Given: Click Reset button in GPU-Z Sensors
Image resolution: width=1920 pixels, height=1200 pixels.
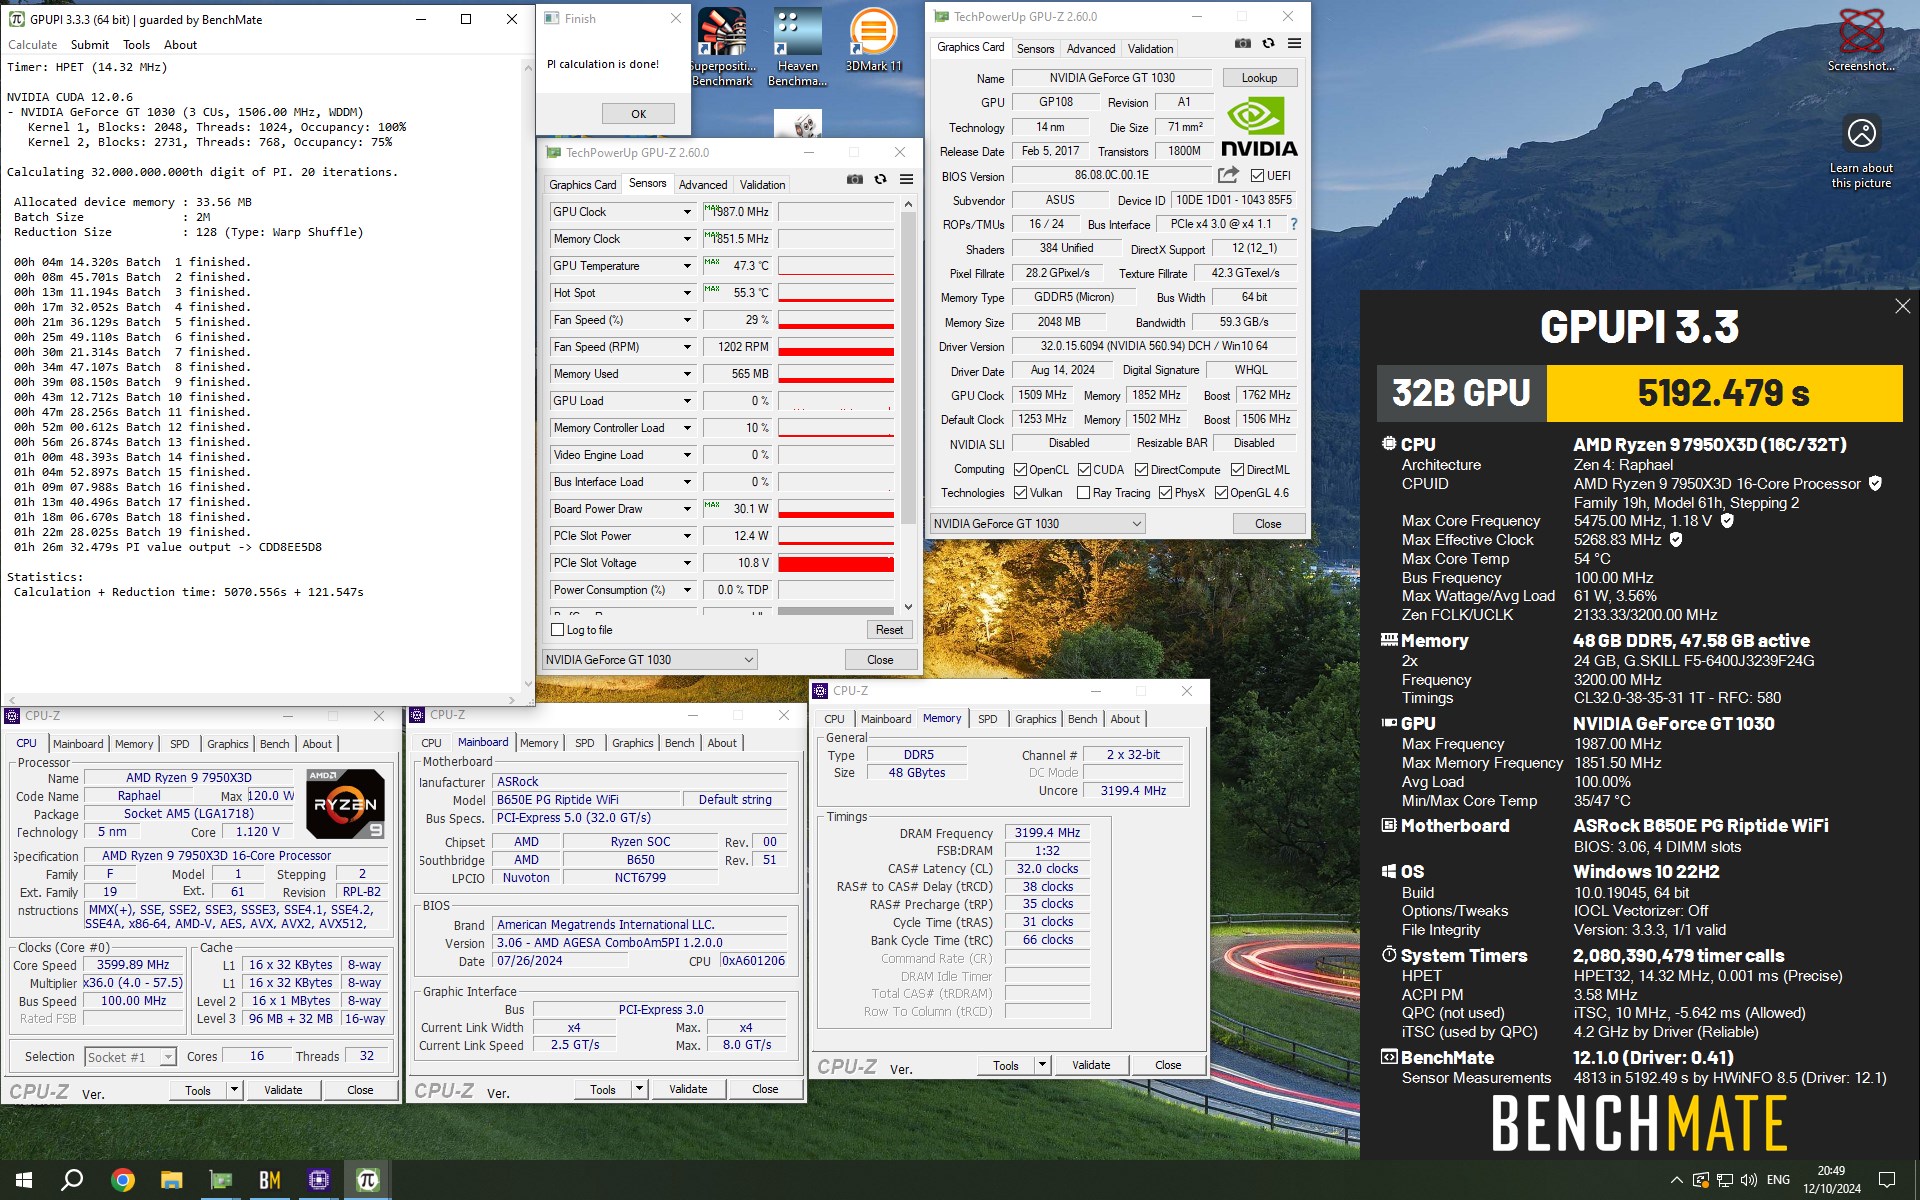Looking at the screenshot, I should coord(889,630).
